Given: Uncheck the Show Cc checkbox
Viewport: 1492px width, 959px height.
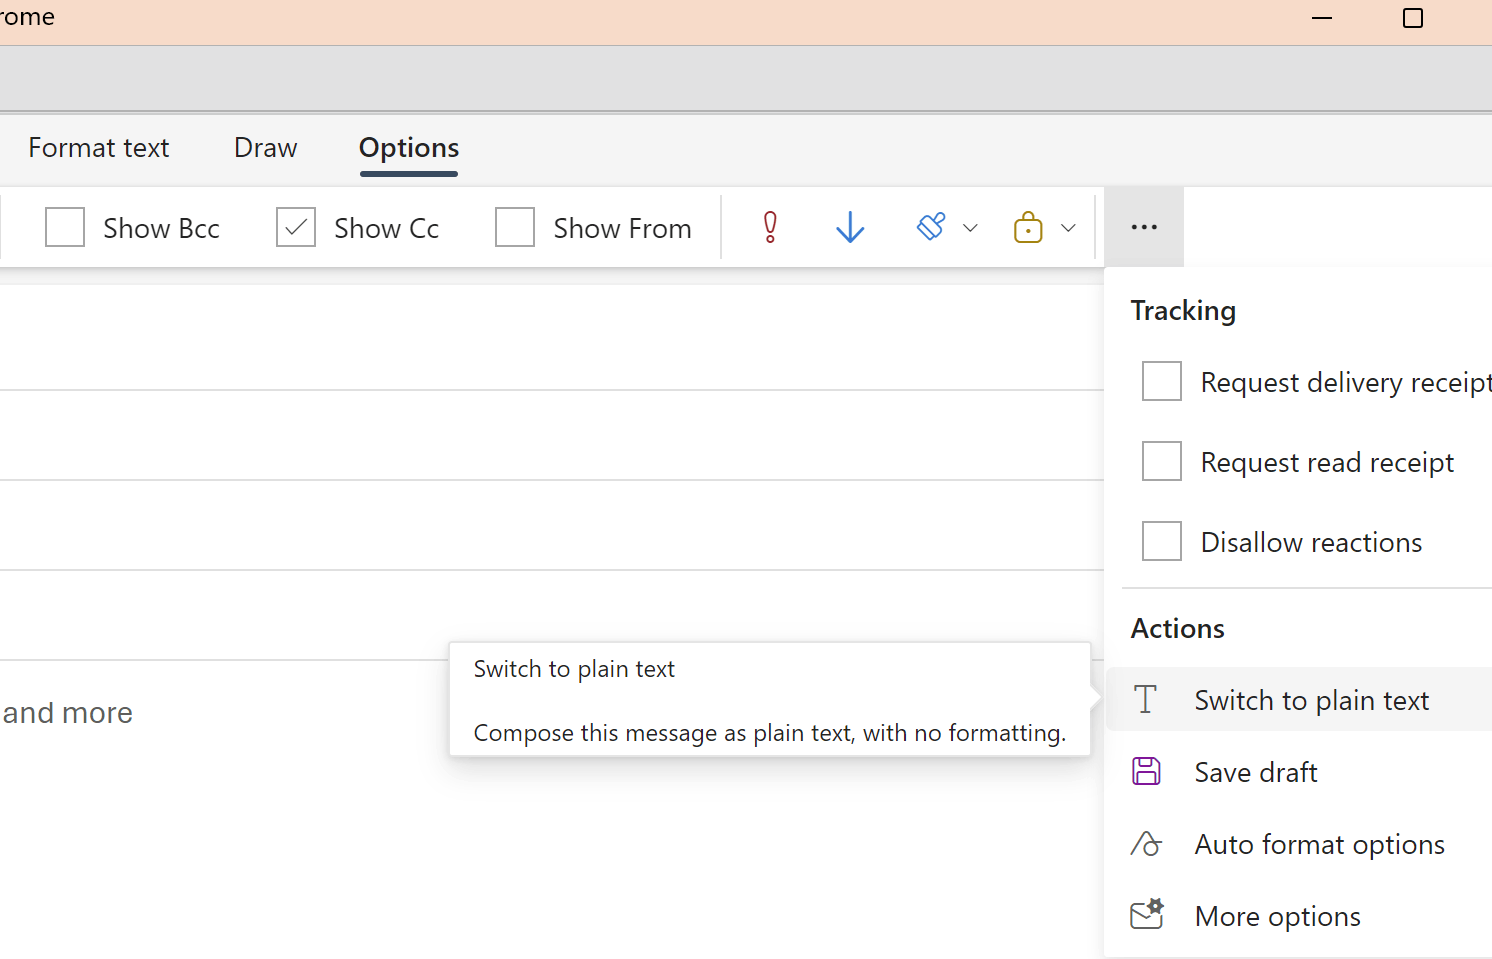Looking at the screenshot, I should 295,227.
